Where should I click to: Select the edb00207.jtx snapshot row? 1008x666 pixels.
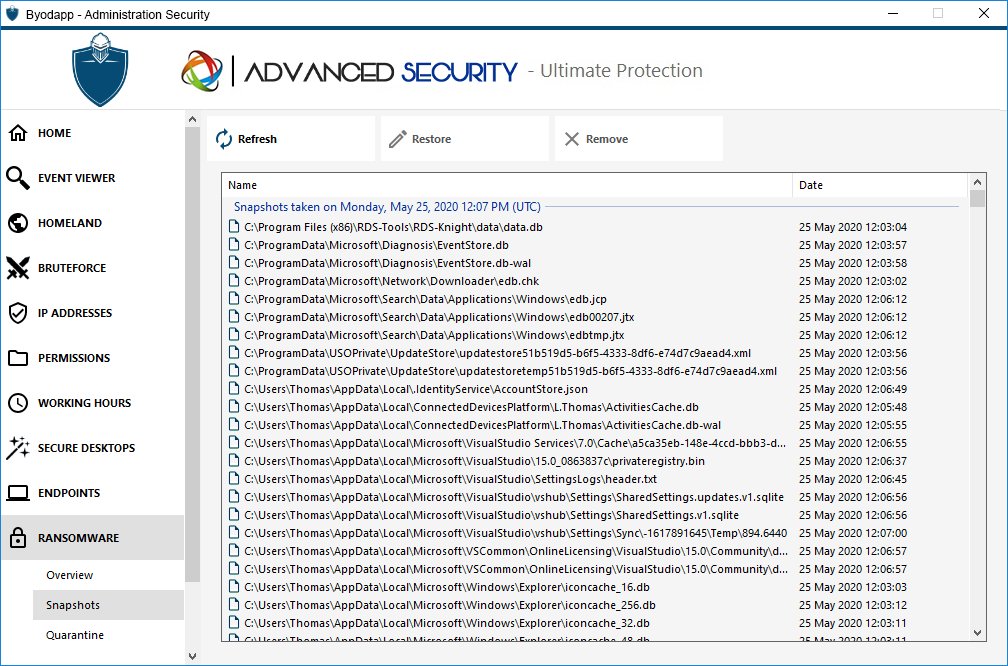tap(595, 317)
